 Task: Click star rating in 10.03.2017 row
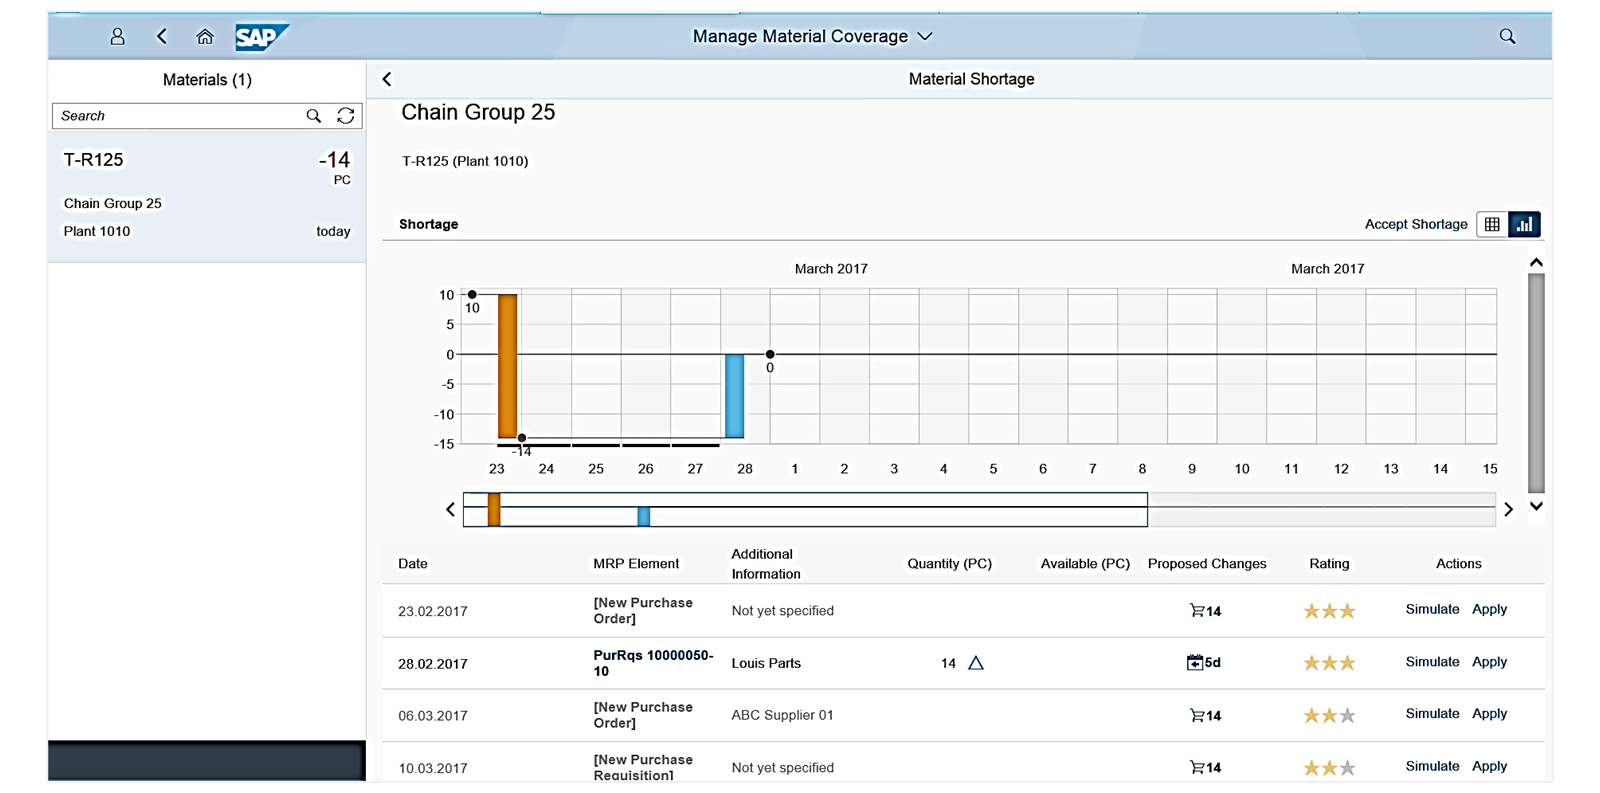1329,768
